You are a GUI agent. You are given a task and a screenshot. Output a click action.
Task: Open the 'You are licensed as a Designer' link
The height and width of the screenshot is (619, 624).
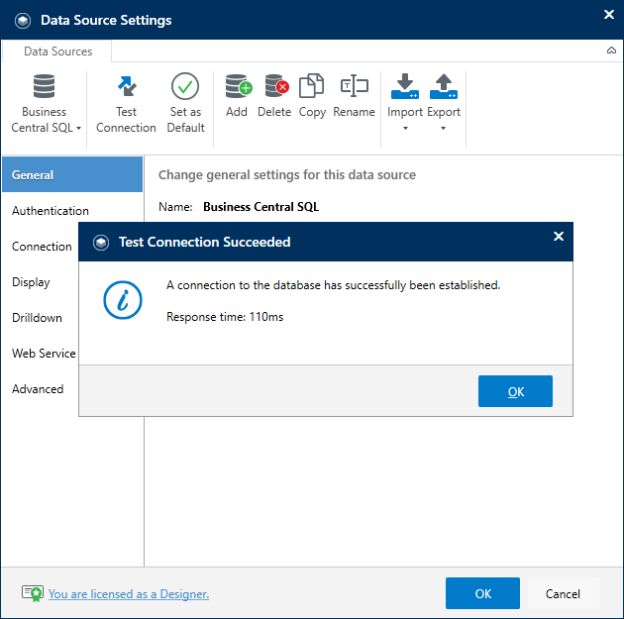(x=129, y=594)
